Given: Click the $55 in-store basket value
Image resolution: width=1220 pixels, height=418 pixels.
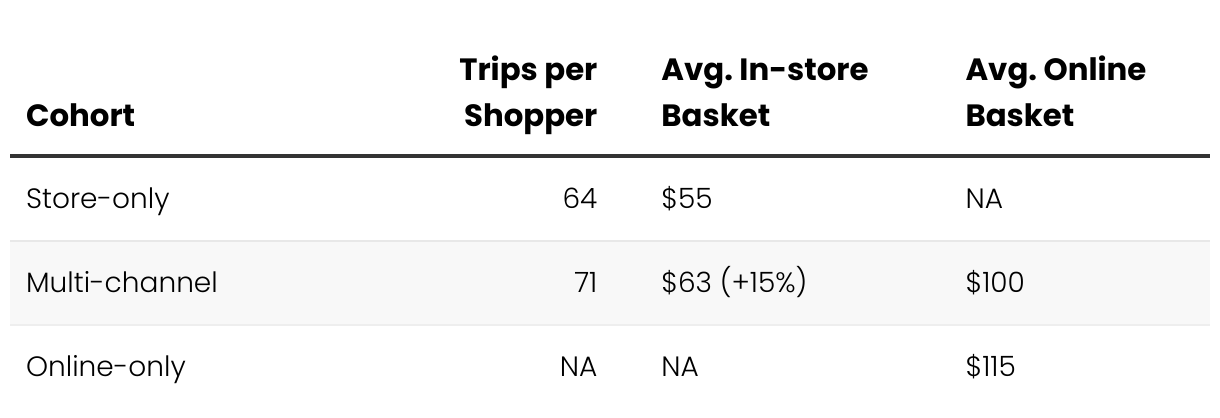Looking at the screenshot, I should click(x=686, y=198).
